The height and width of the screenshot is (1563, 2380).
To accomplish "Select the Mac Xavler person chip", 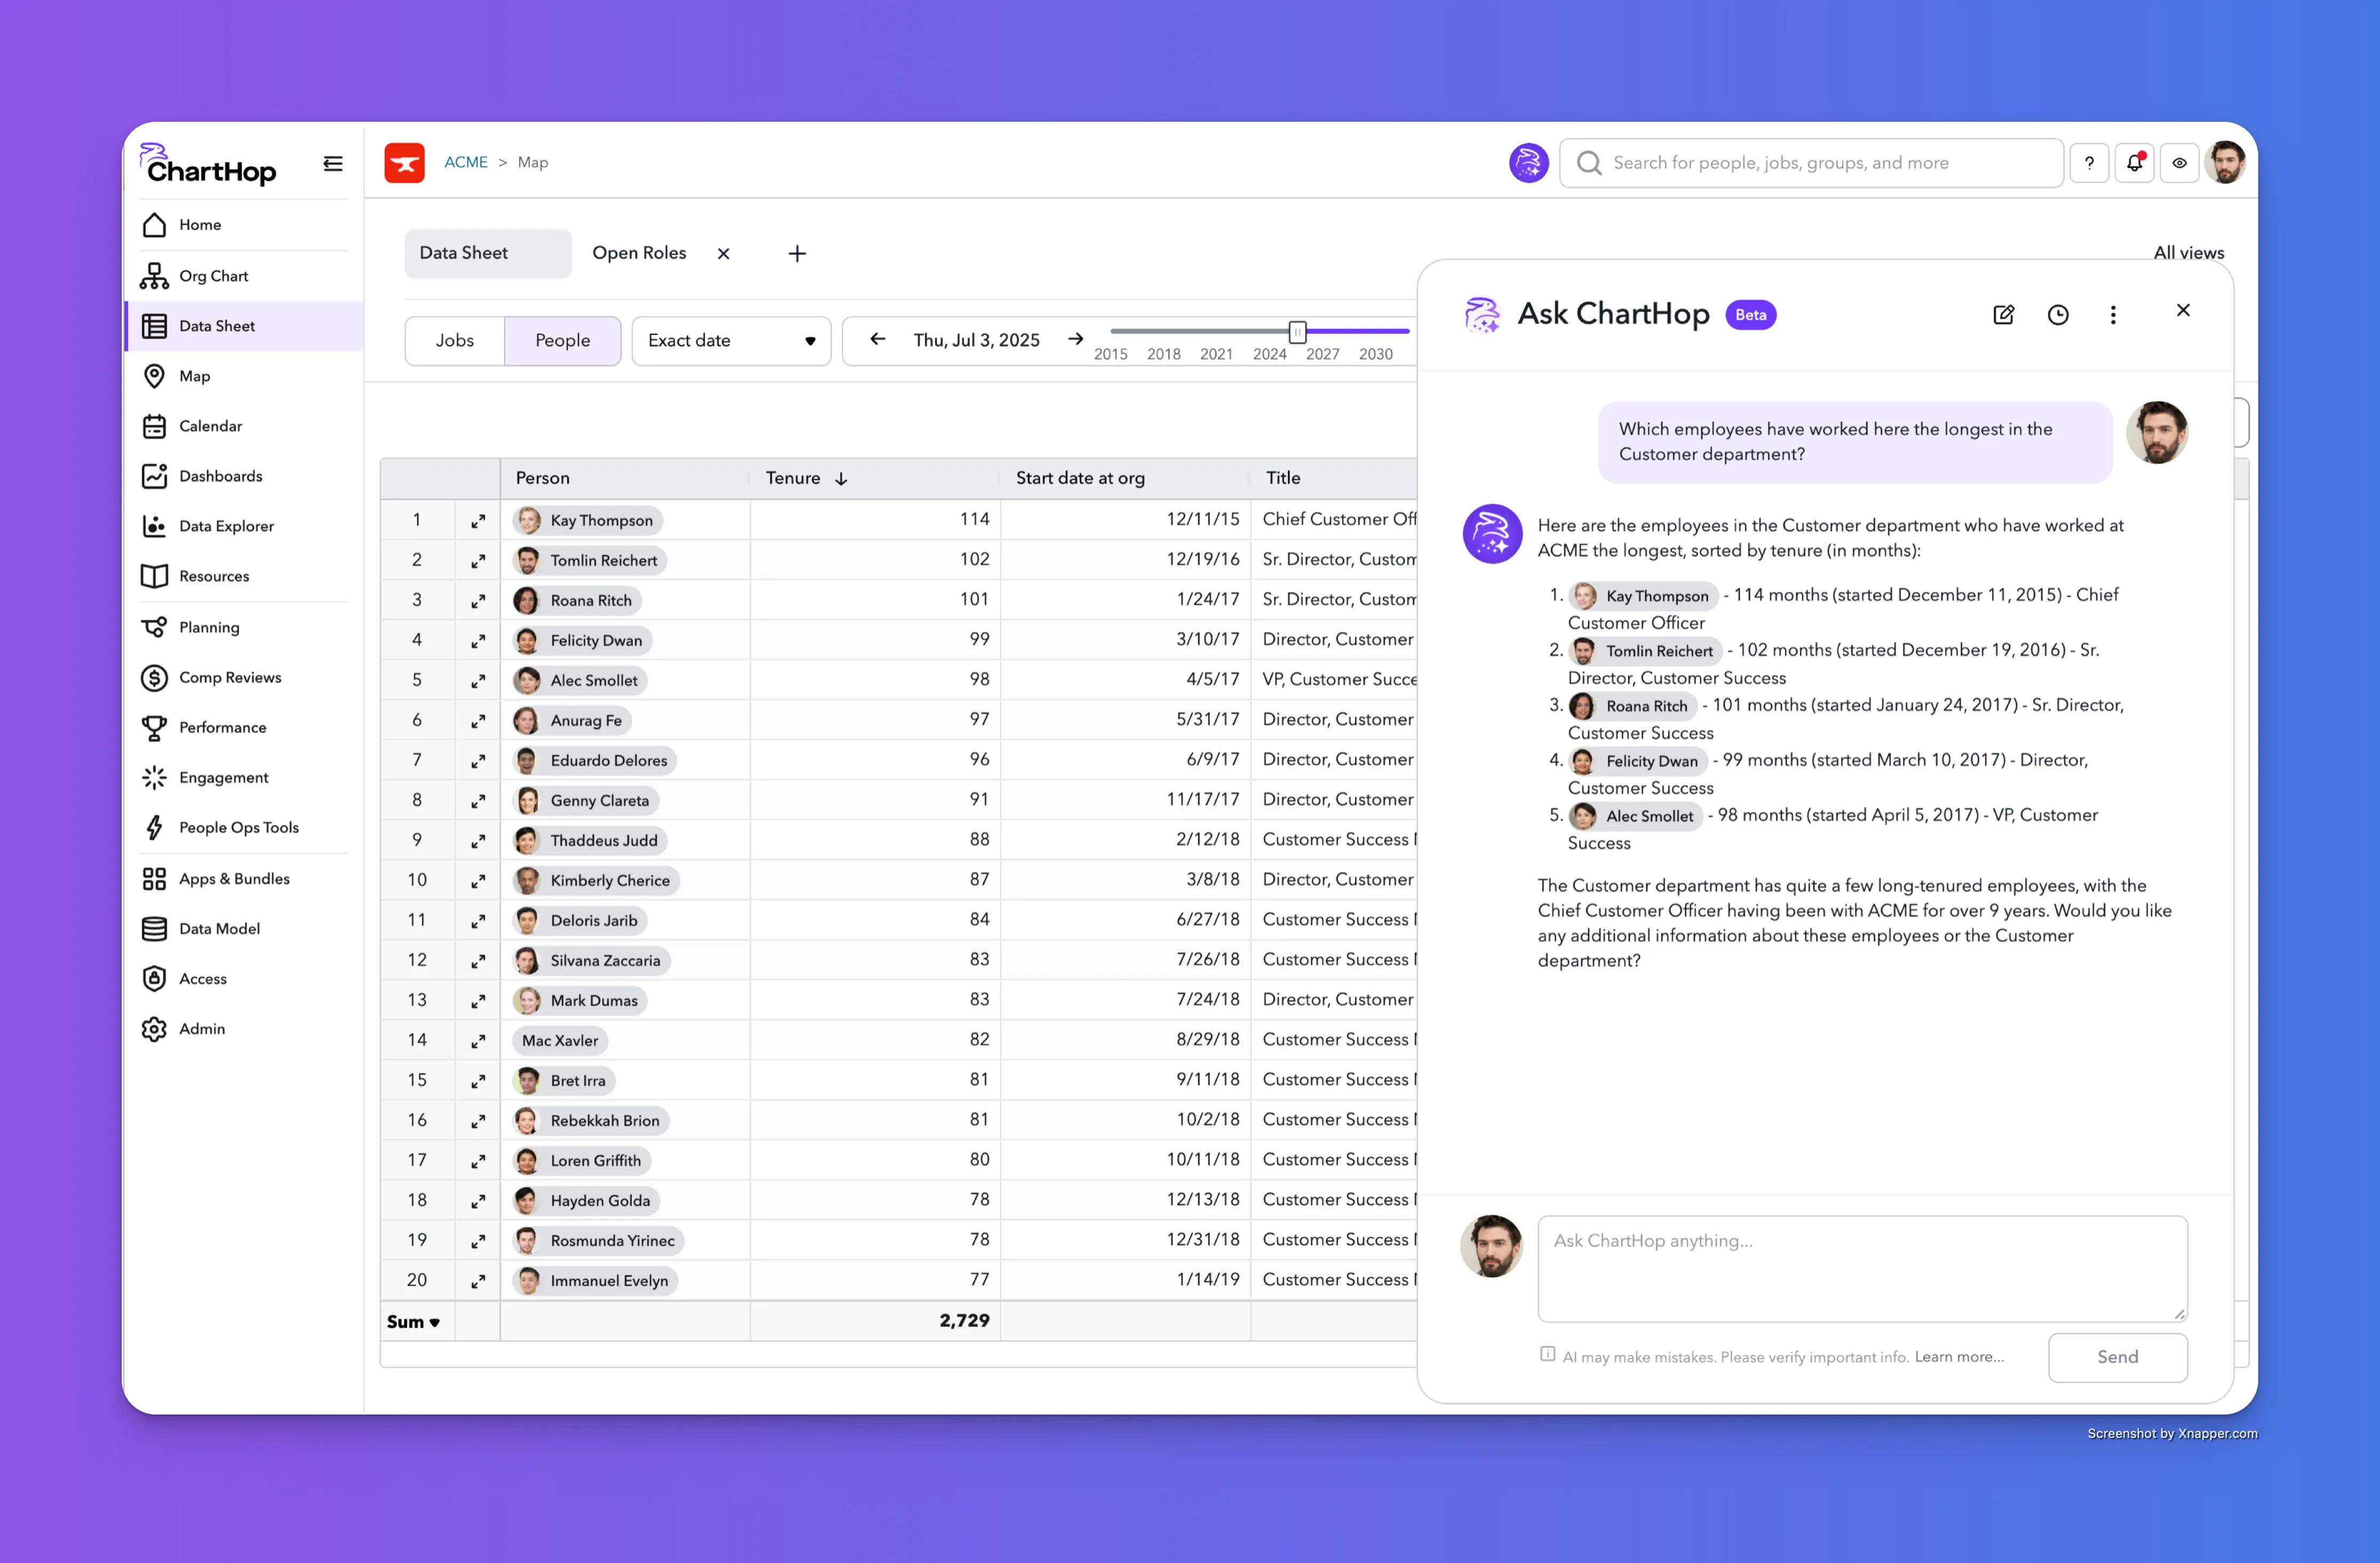I will tap(560, 1041).
